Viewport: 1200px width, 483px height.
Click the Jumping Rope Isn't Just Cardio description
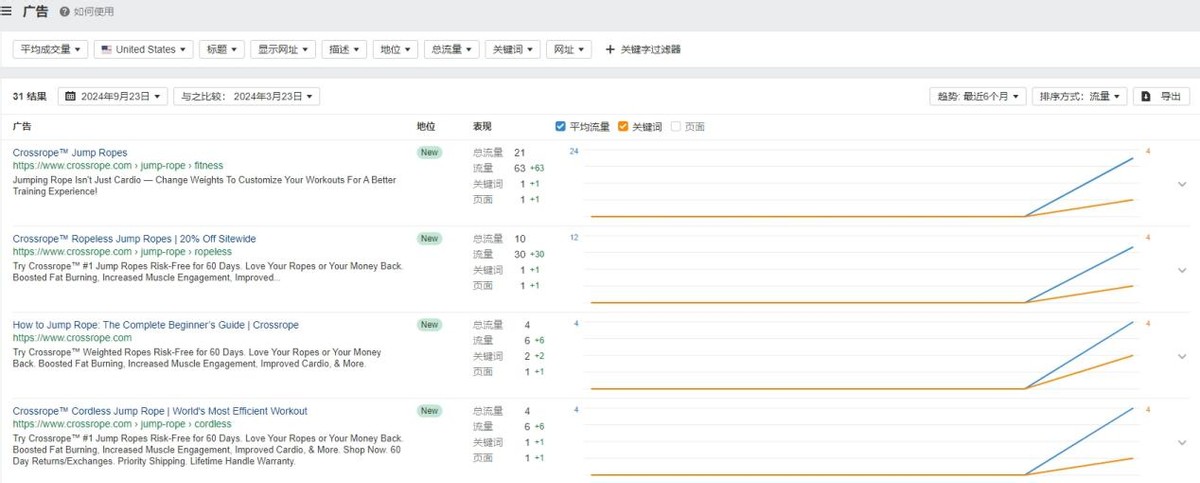[204, 185]
